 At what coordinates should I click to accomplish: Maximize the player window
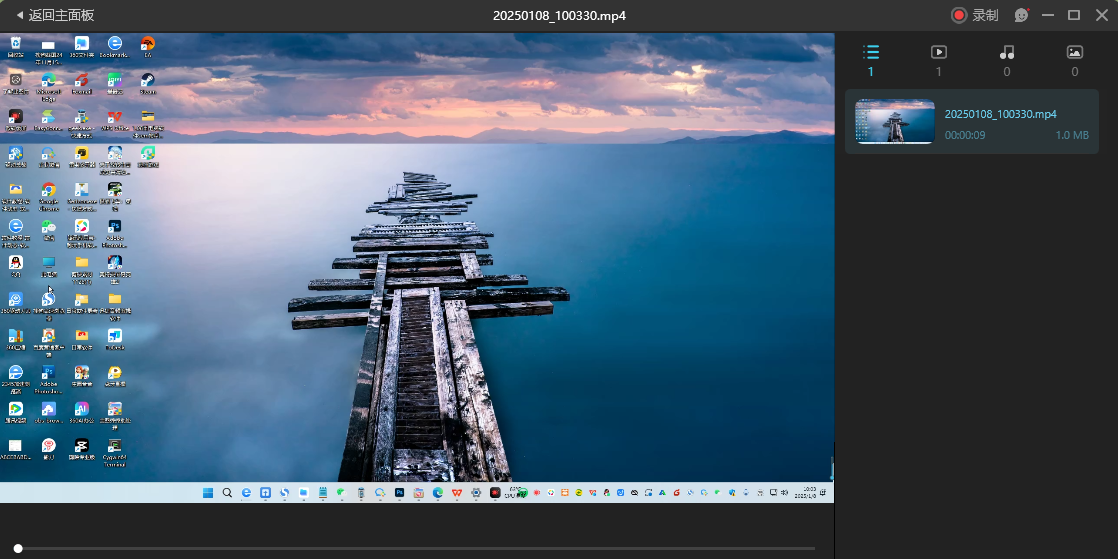coord(1074,15)
